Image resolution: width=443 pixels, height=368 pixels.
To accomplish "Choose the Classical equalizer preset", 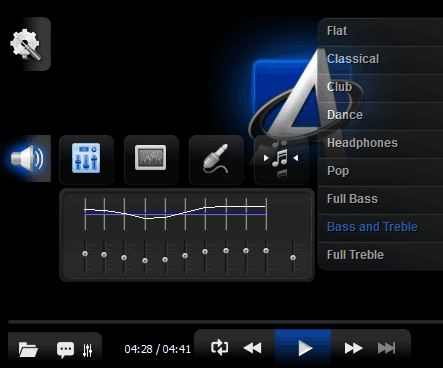I will (x=381, y=59).
